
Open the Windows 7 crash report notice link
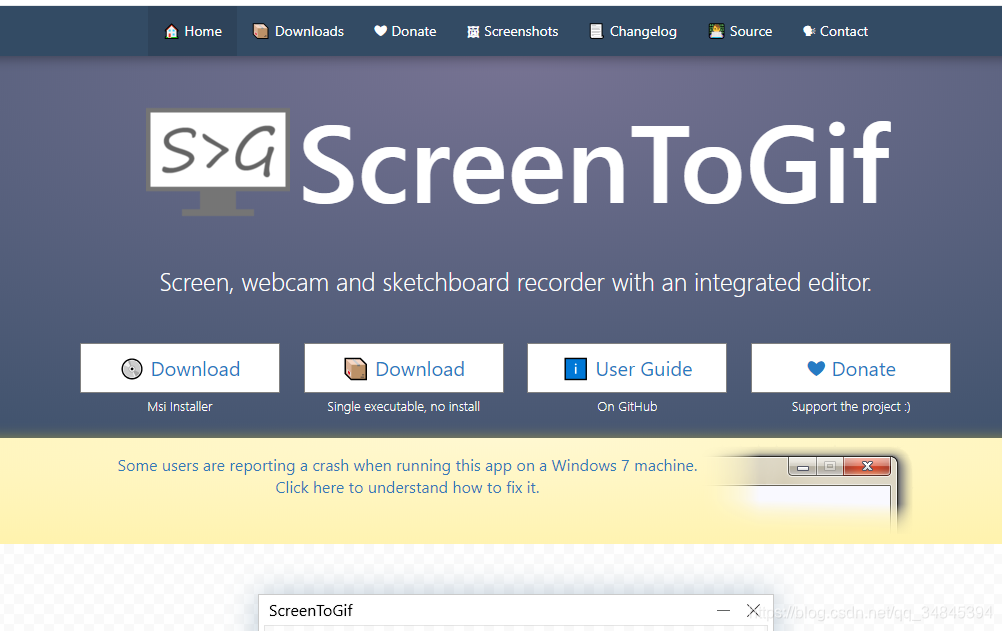[x=407, y=465]
